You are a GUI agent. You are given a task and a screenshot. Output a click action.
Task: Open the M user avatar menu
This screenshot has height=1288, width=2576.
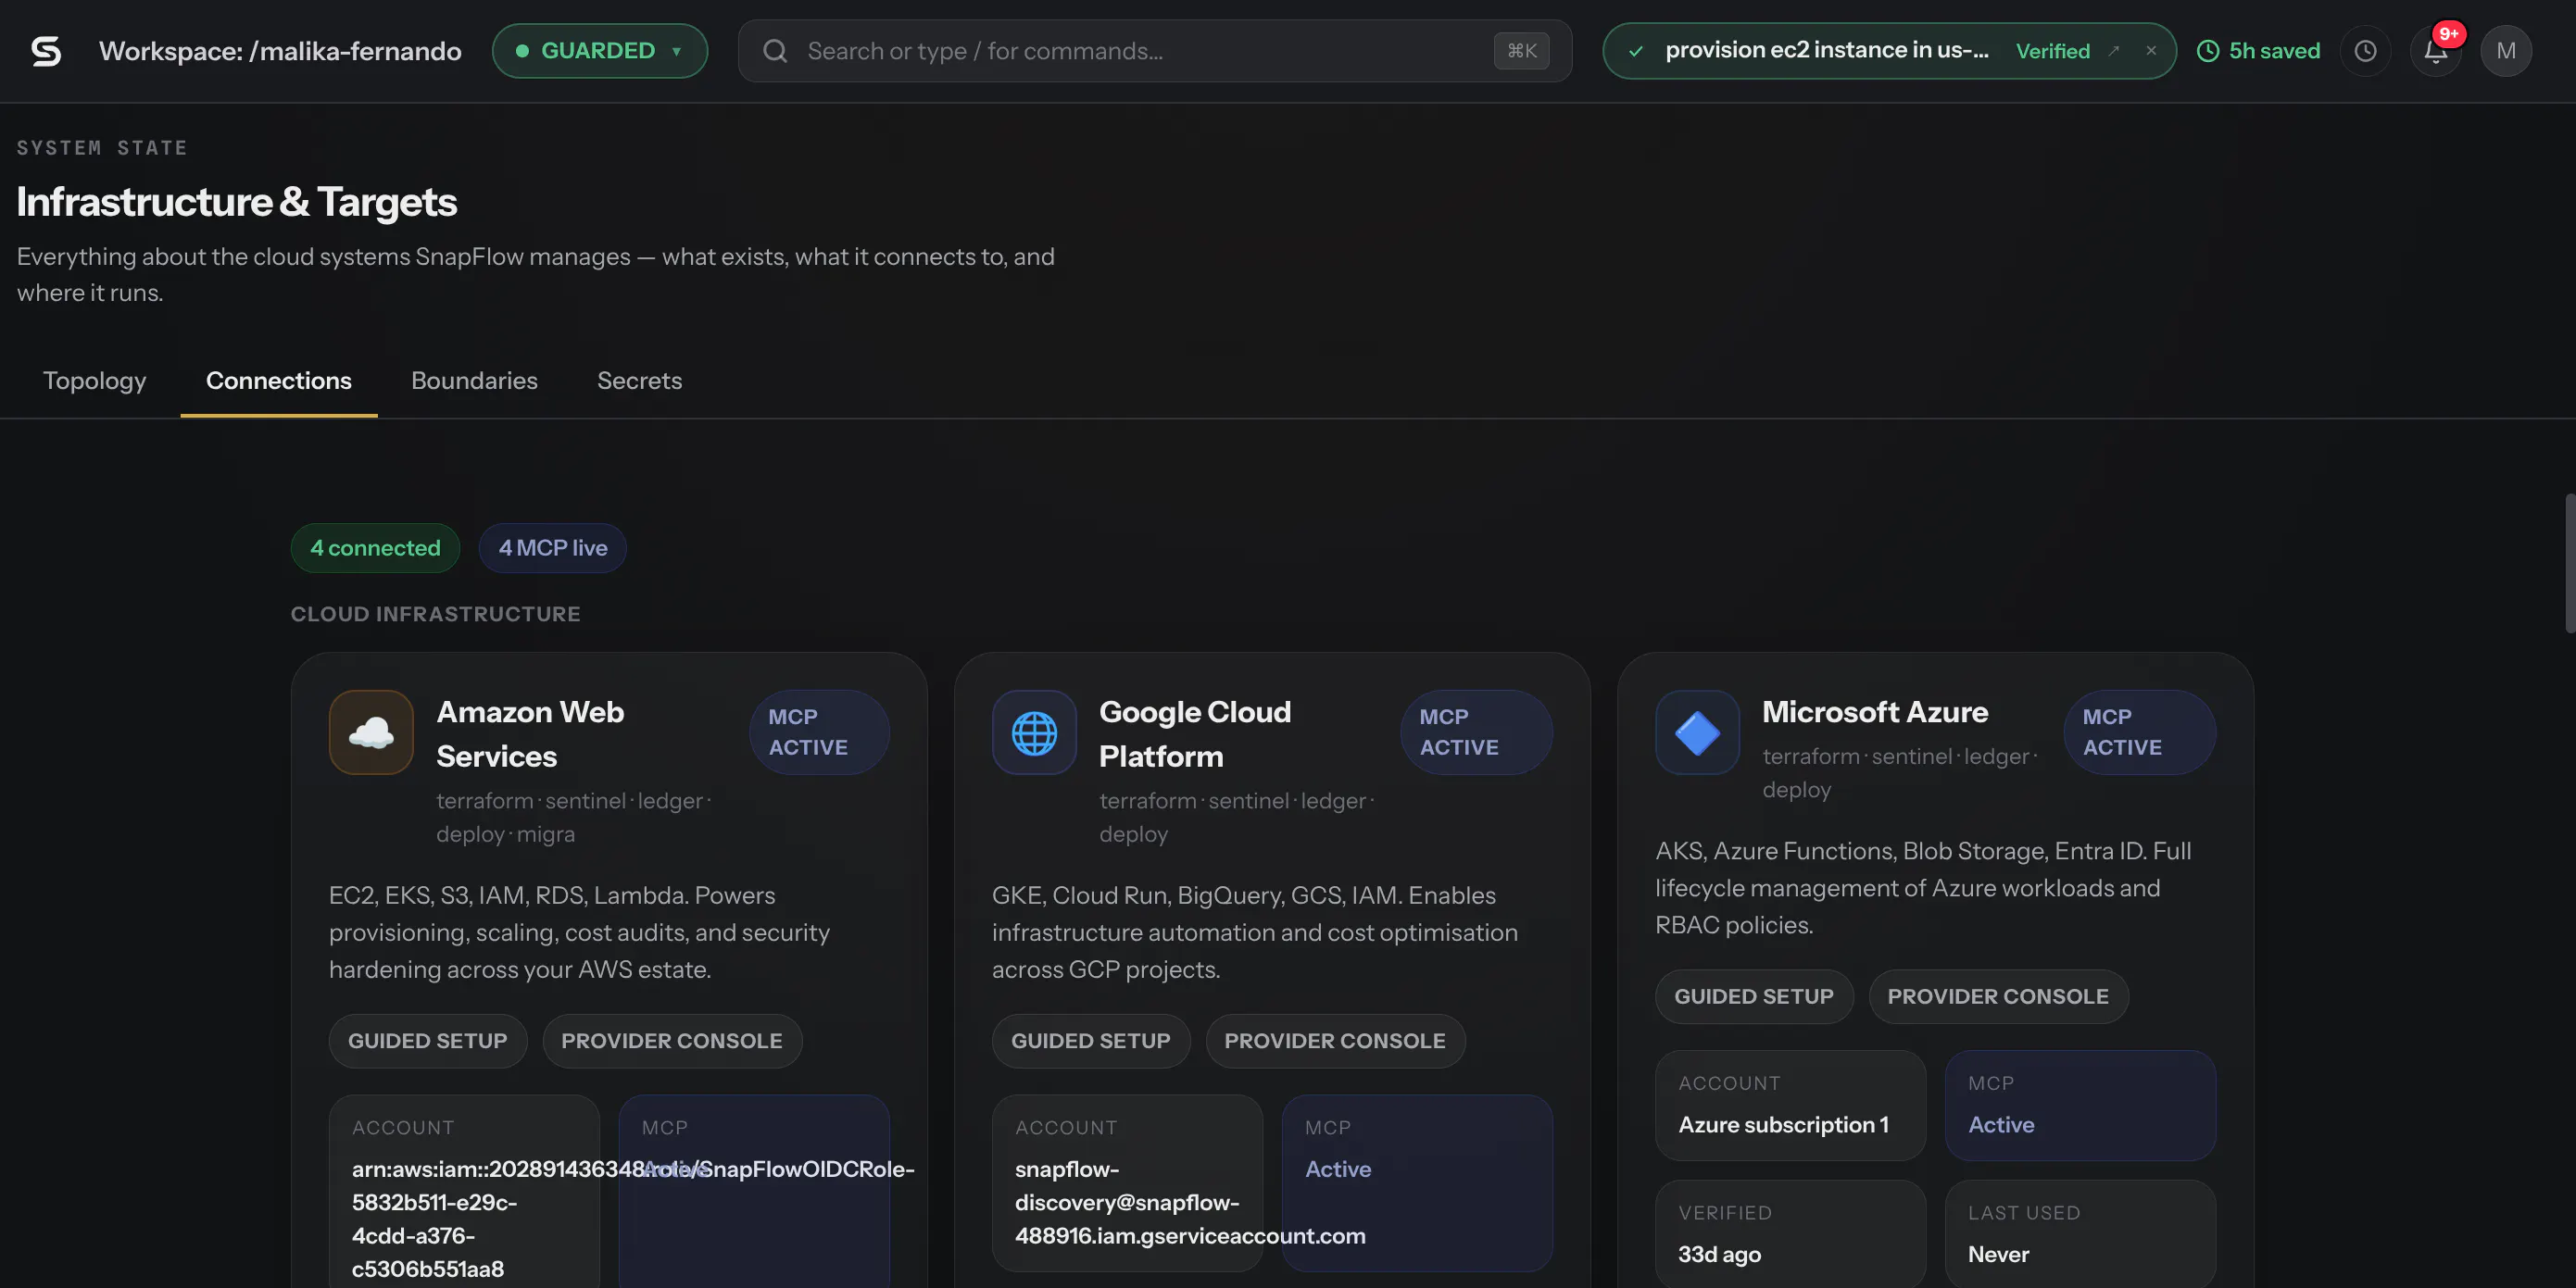click(2506, 51)
